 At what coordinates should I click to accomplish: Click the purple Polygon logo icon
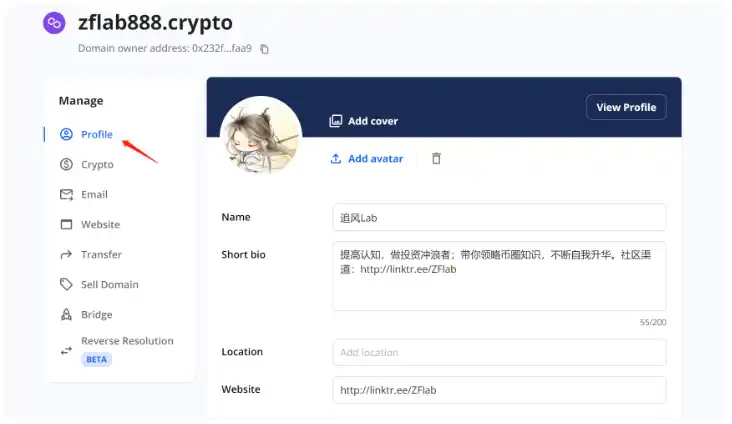pyautogui.click(x=54, y=23)
